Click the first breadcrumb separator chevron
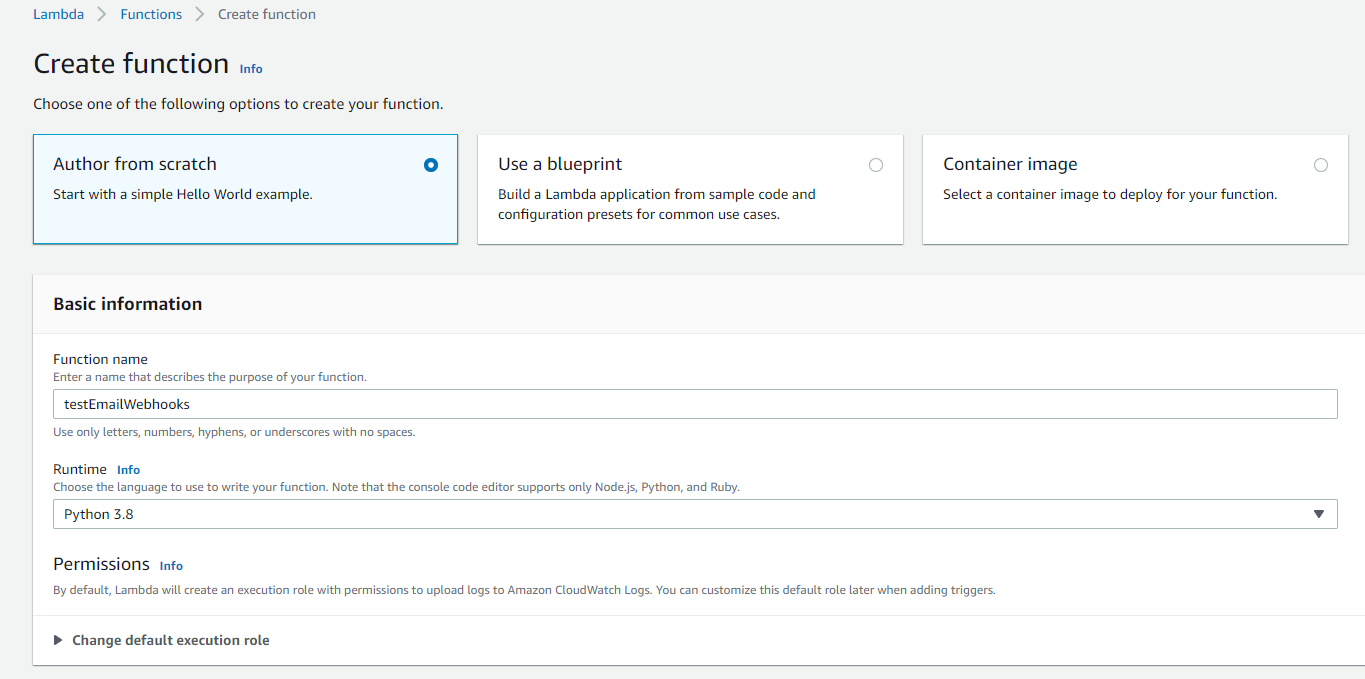This screenshot has height=679, width=1365. point(102,14)
